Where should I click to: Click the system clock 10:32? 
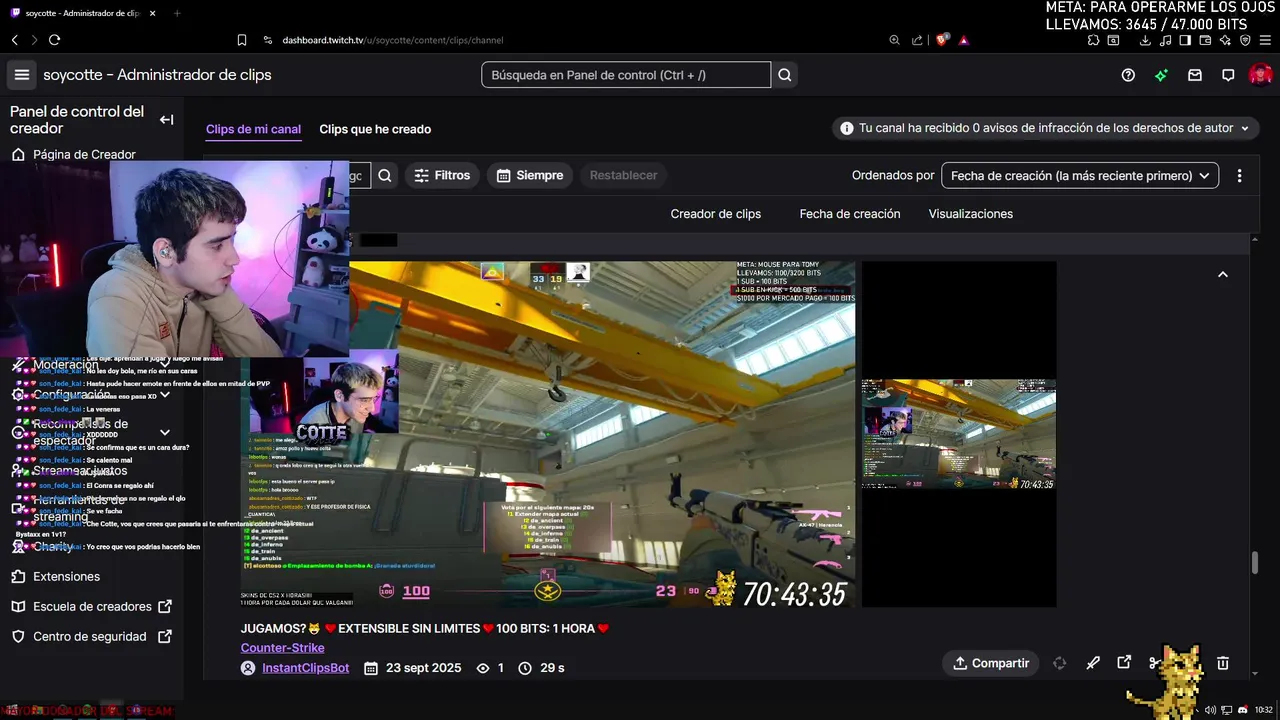[x=1263, y=710]
